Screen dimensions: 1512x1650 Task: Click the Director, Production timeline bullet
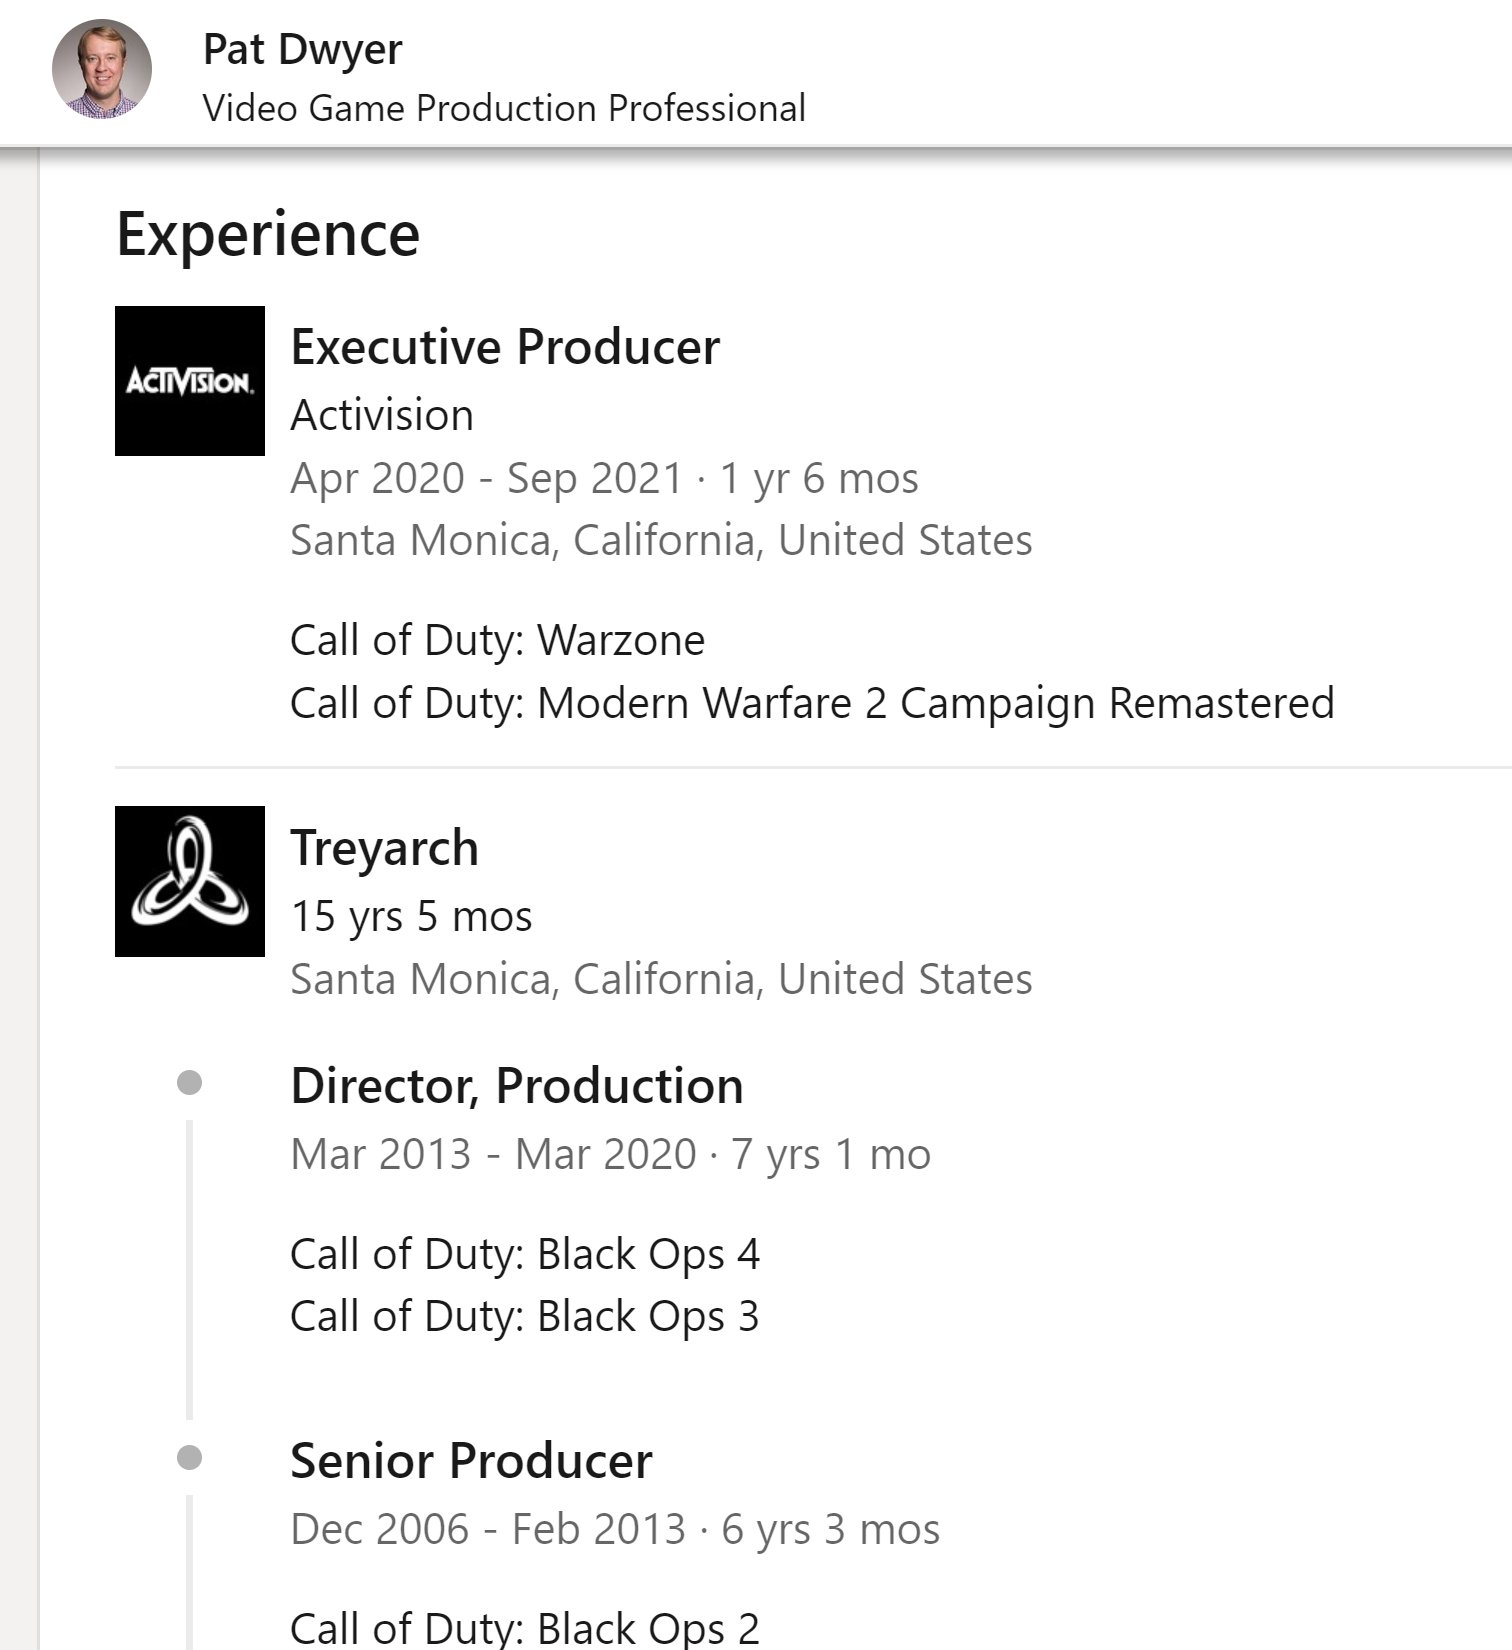[189, 1083]
